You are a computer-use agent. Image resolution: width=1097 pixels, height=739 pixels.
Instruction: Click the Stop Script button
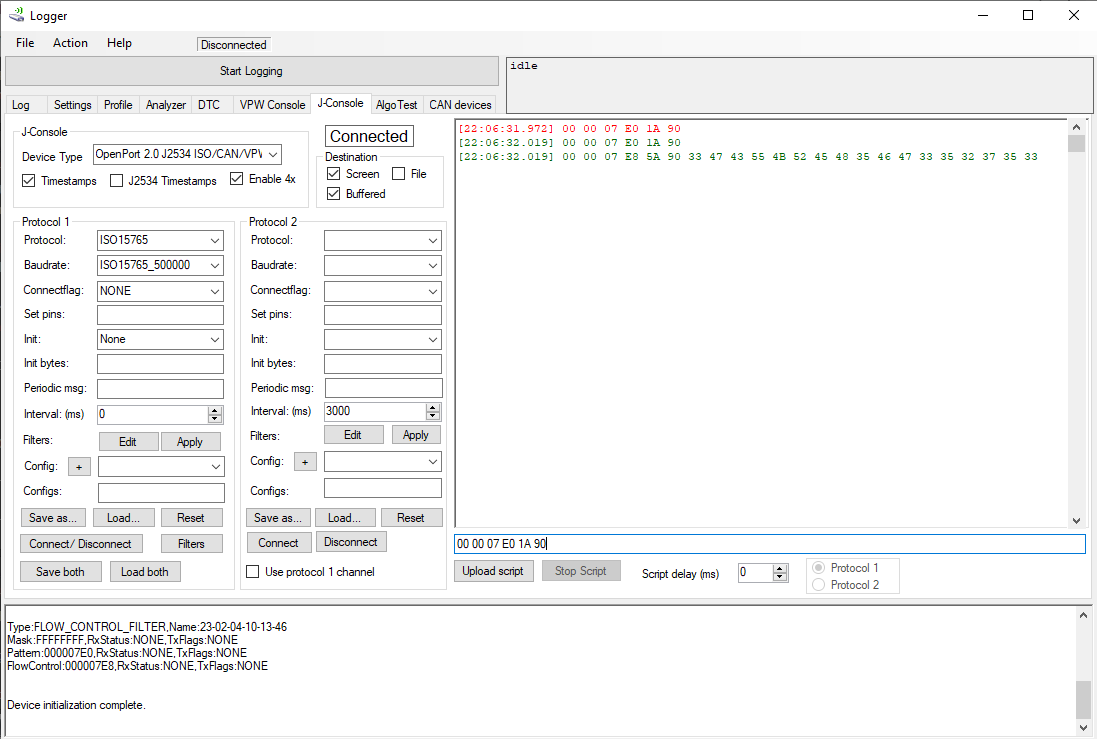click(x=581, y=571)
